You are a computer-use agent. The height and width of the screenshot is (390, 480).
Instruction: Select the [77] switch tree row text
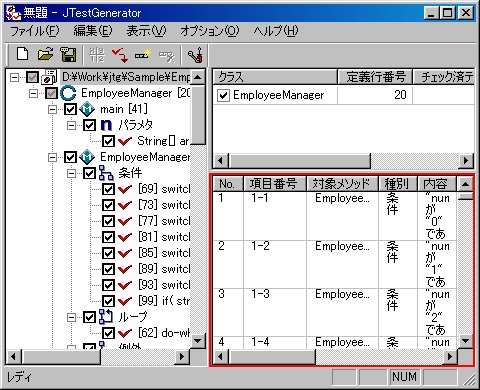(x=164, y=221)
